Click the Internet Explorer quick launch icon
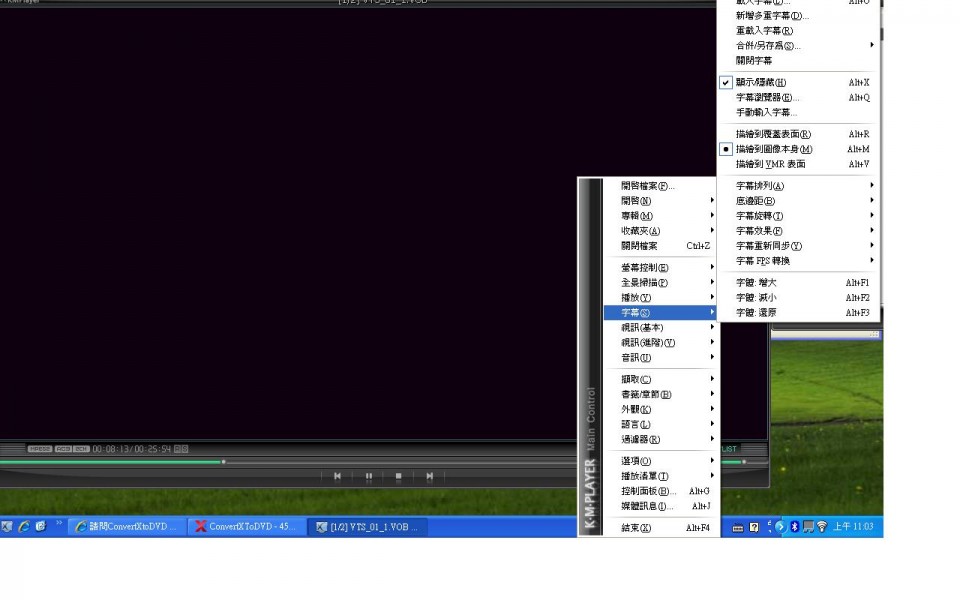Viewport: 960px width, 600px height. [24, 527]
